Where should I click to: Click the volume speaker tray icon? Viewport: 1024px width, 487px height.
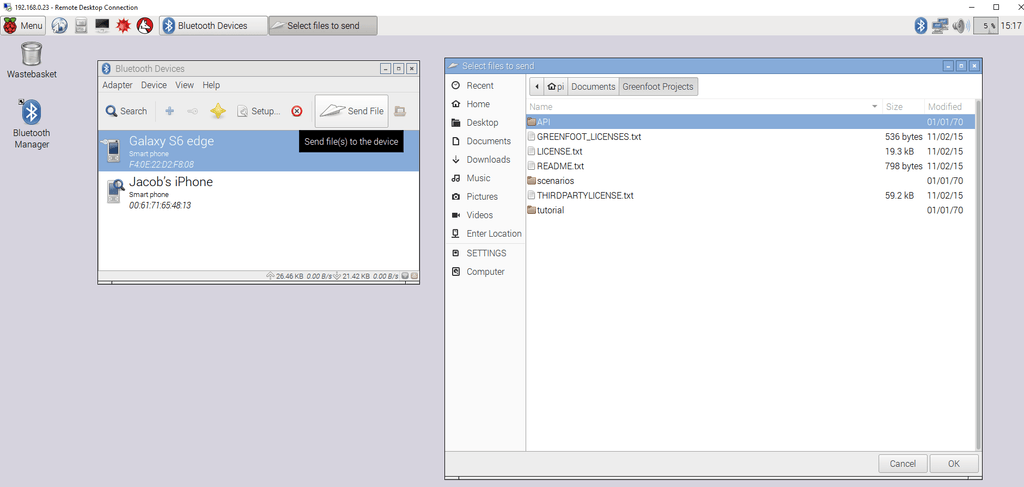[x=960, y=25]
